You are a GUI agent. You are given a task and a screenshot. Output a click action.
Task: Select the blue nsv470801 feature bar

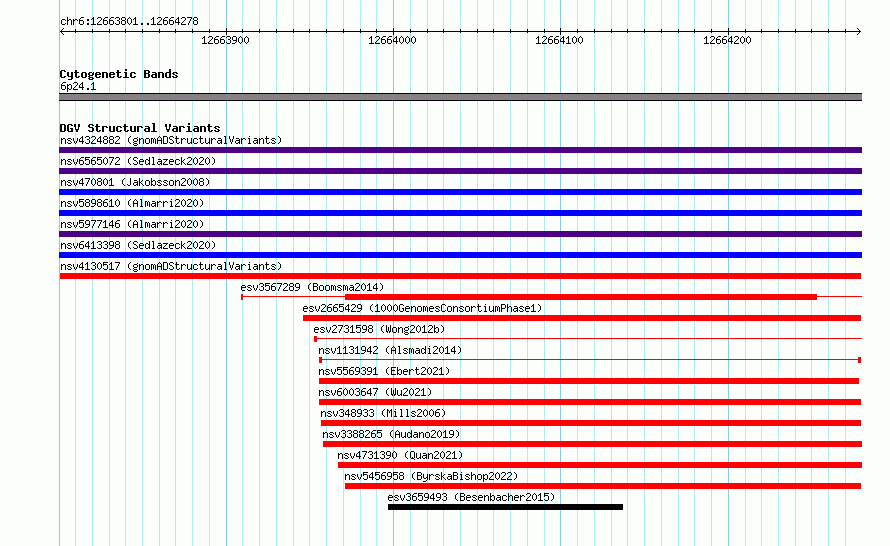pyautogui.click(x=460, y=192)
